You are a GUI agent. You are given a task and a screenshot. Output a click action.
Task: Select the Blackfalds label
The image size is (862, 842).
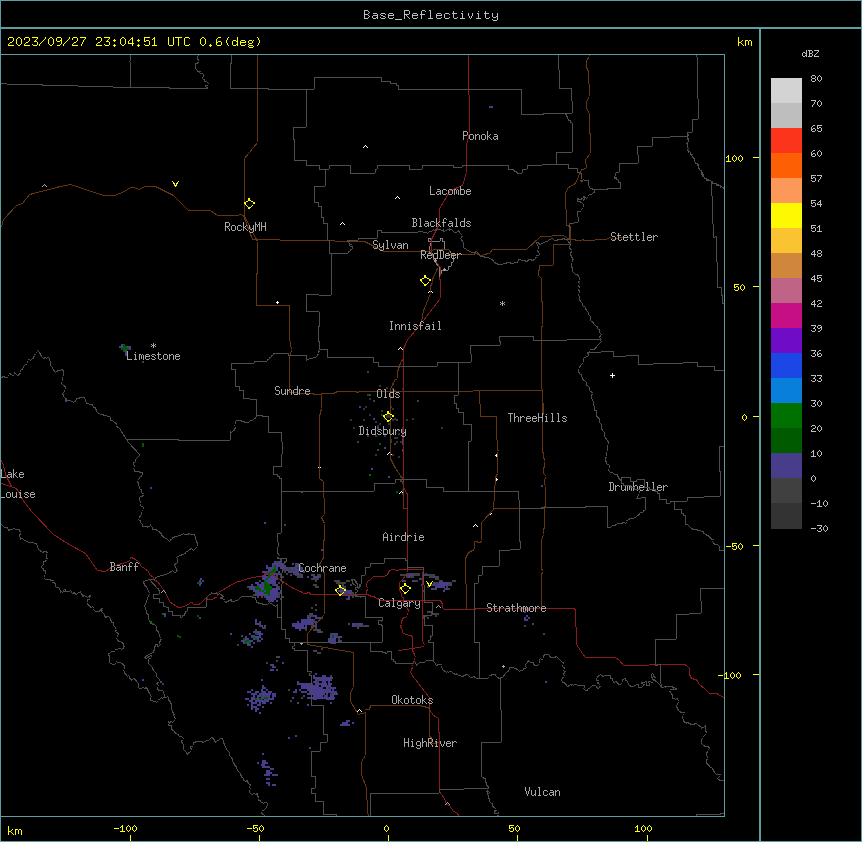coord(441,223)
